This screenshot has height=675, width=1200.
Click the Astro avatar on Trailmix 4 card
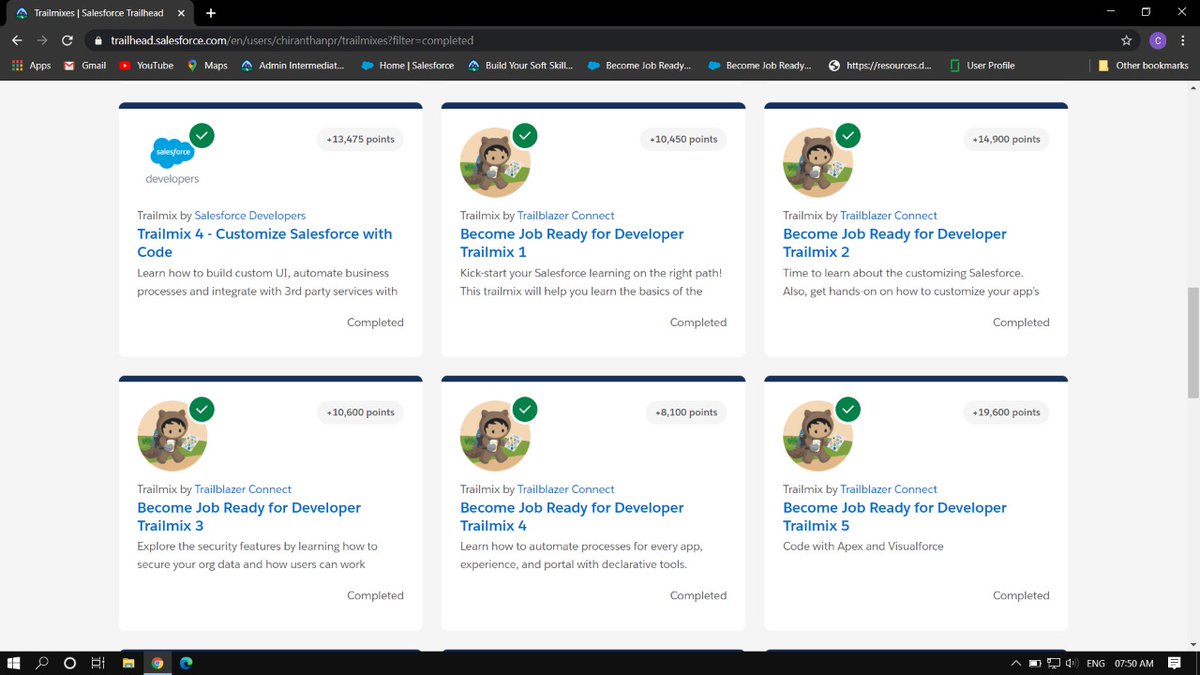[495, 435]
